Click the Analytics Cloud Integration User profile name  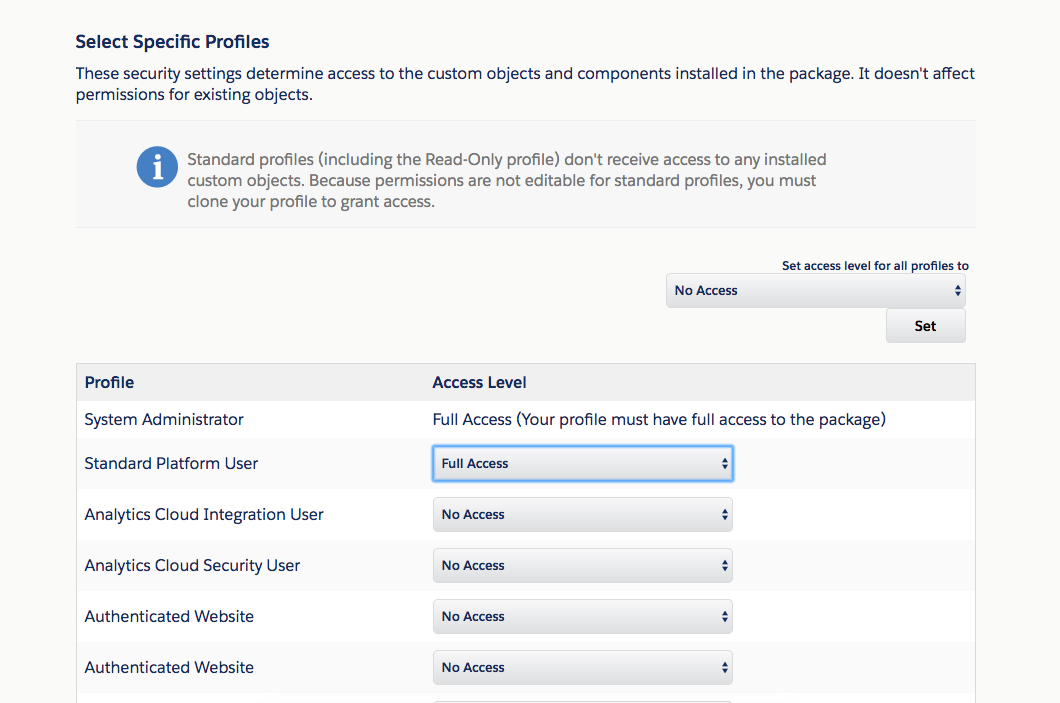[204, 515]
